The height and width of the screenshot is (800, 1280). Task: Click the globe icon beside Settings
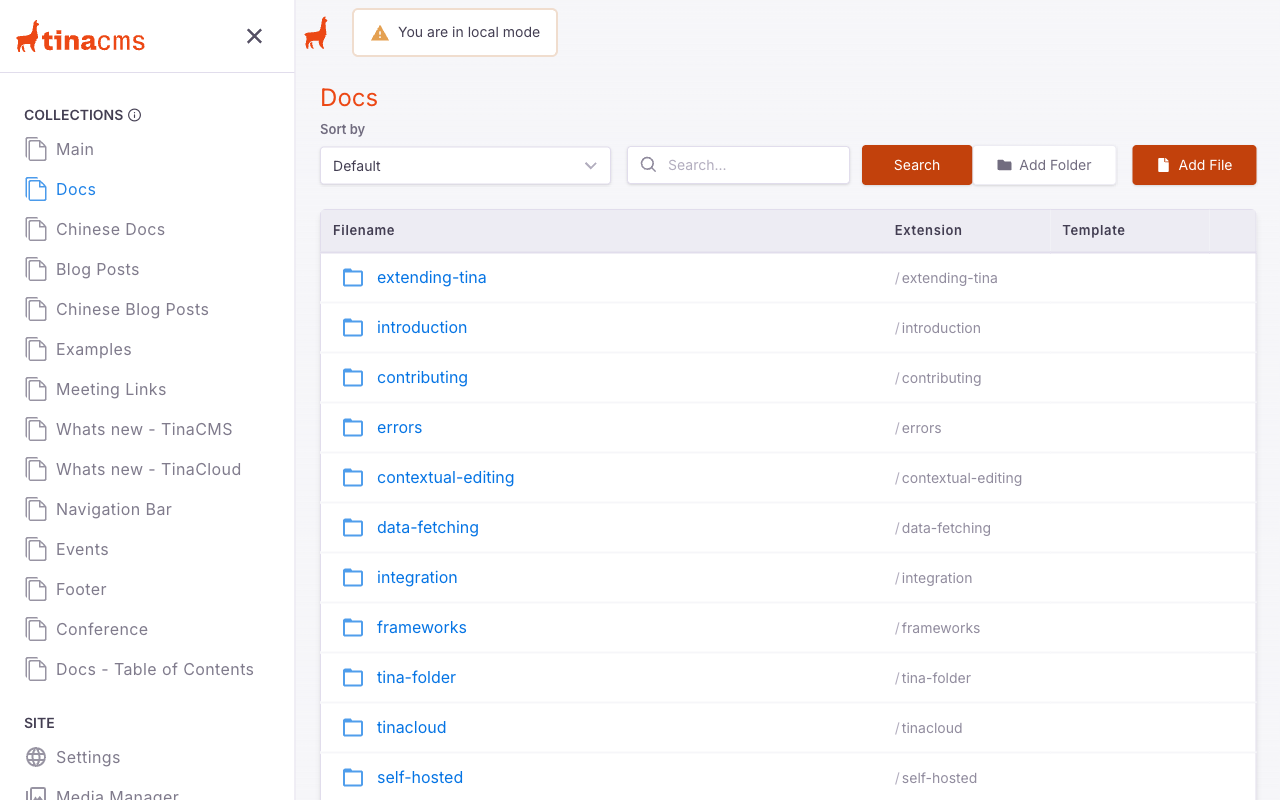(x=36, y=757)
